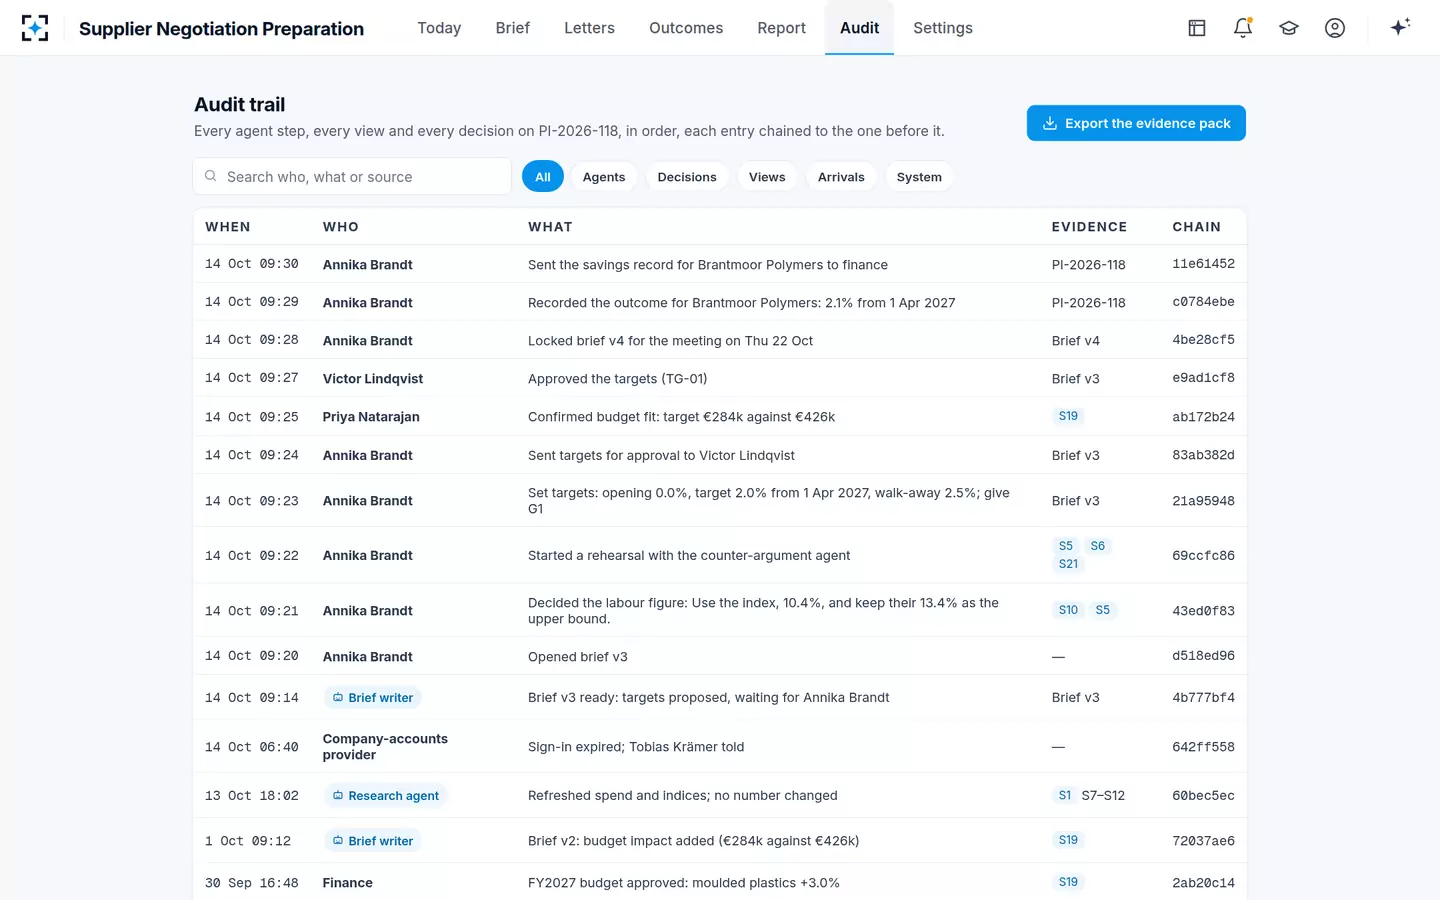Filter the audit trail by Arrivals
1440x900 pixels.
click(x=841, y=177)
